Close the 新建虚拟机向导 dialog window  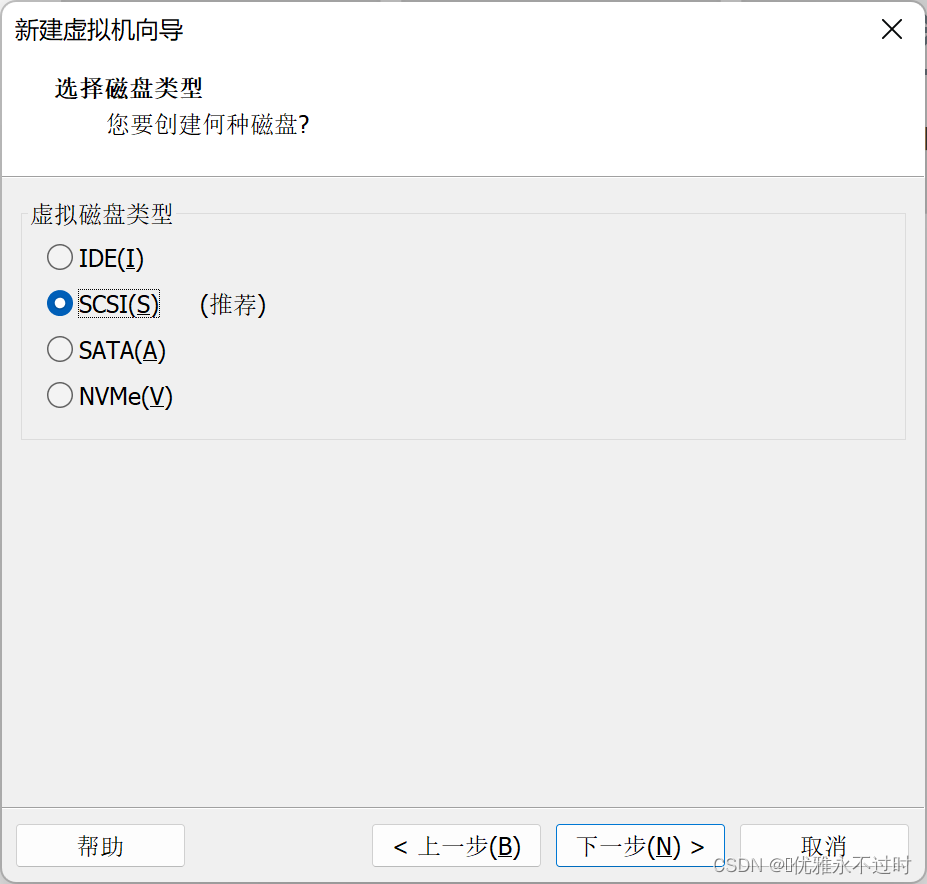[891, 30]
